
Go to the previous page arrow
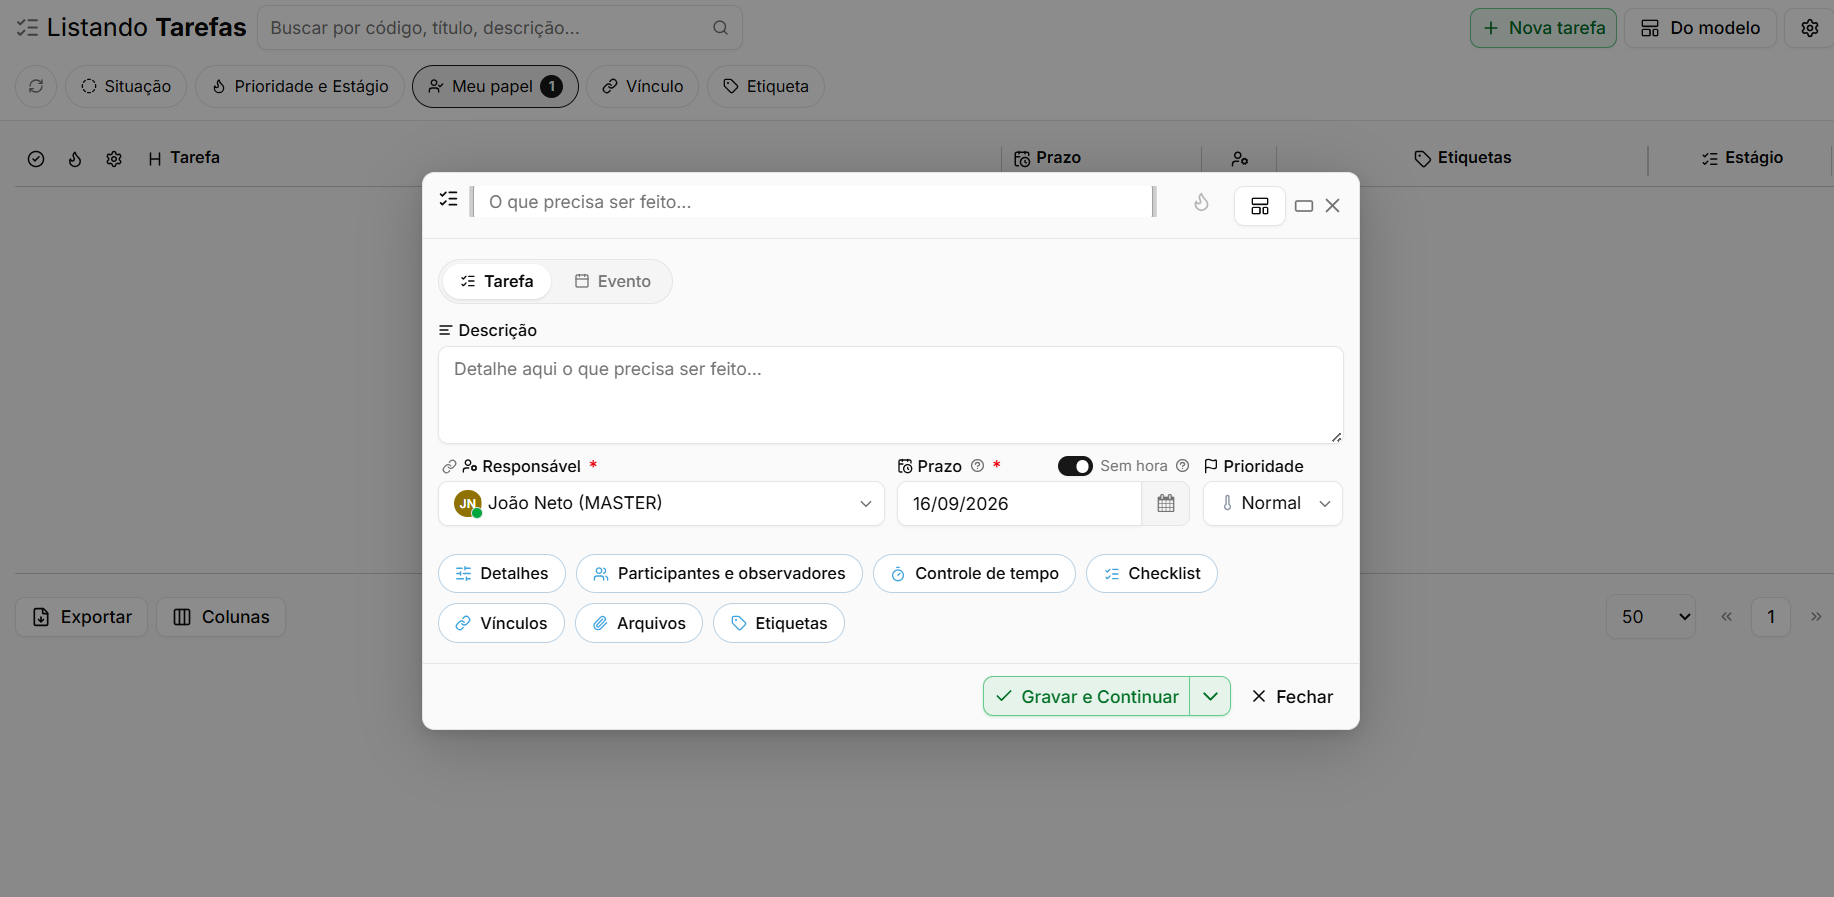[1726, 617]
